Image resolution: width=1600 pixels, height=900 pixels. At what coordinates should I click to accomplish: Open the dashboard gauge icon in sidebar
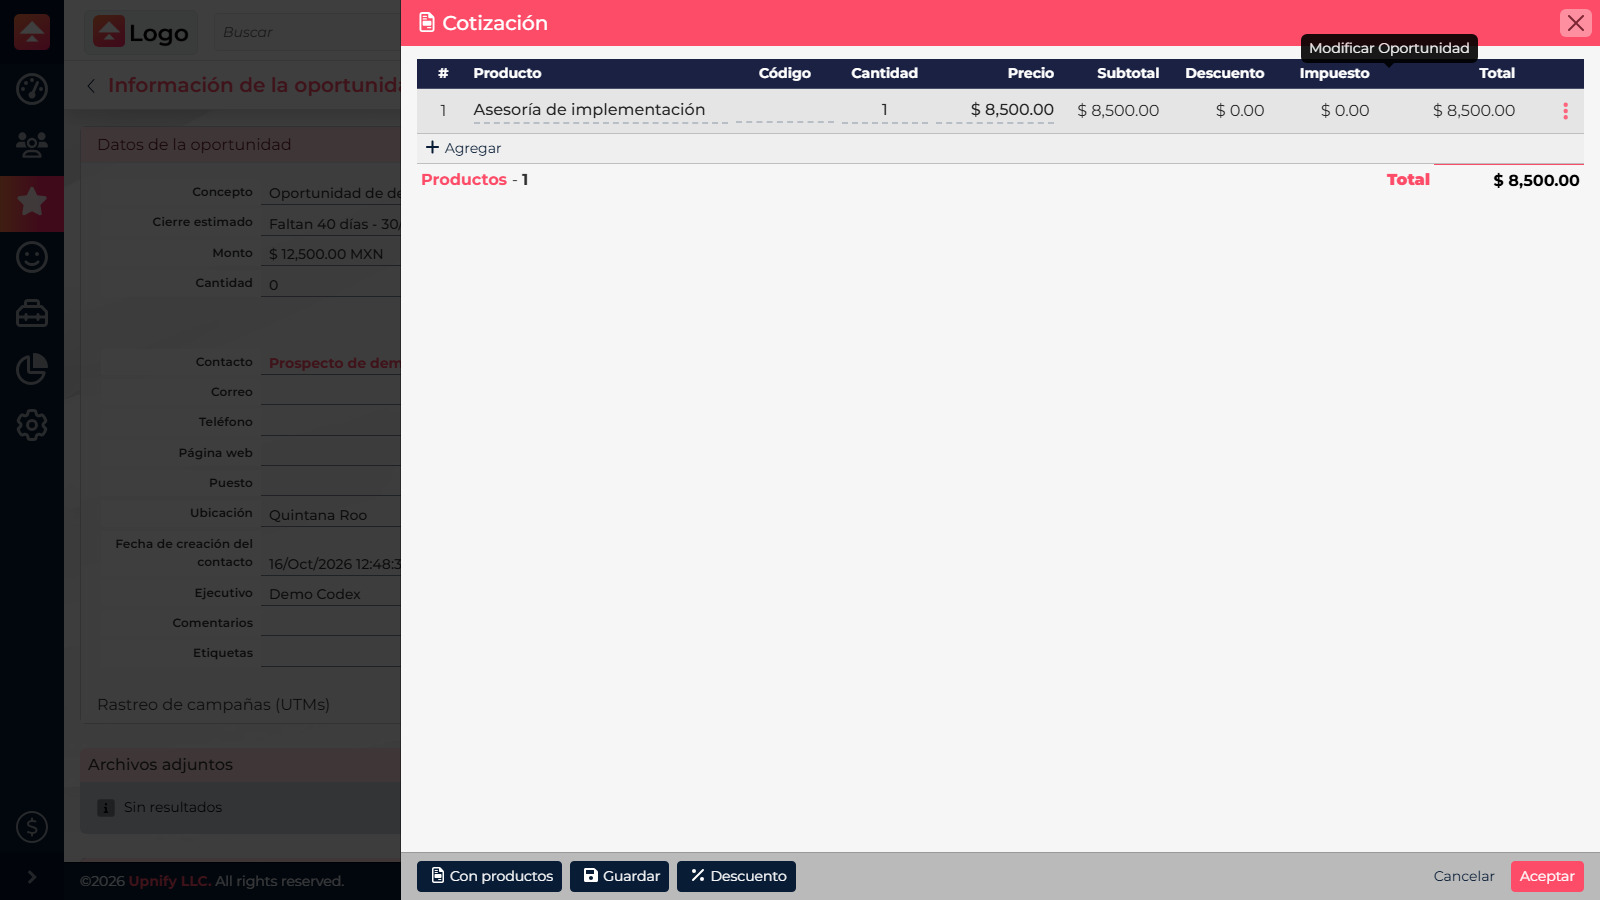[x=32, y=89]
